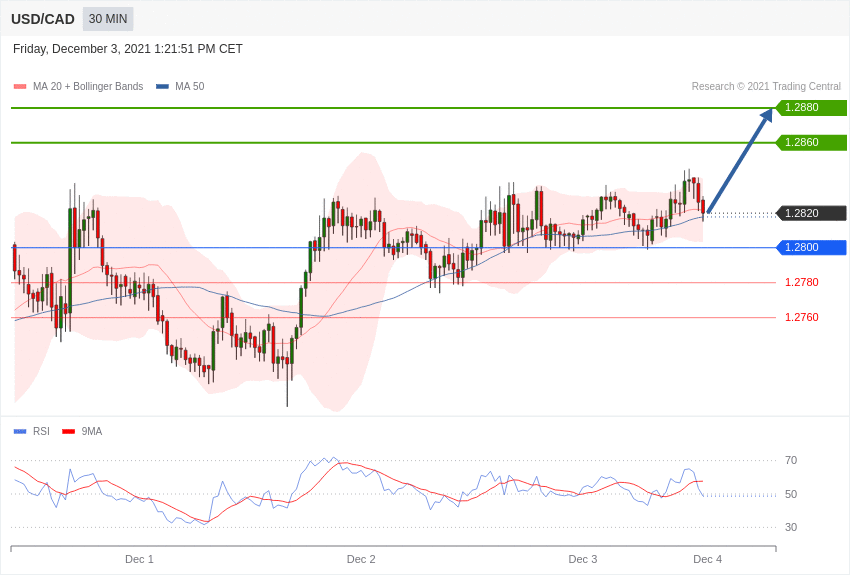Click the 9MA legend label
The image size is (850, 576).
(x=92, y=431)
